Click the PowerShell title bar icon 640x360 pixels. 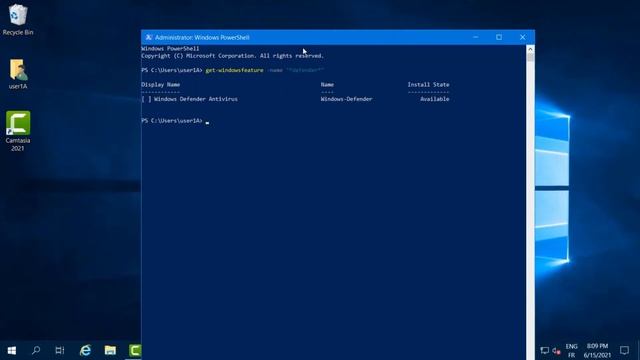coord(149,37)
